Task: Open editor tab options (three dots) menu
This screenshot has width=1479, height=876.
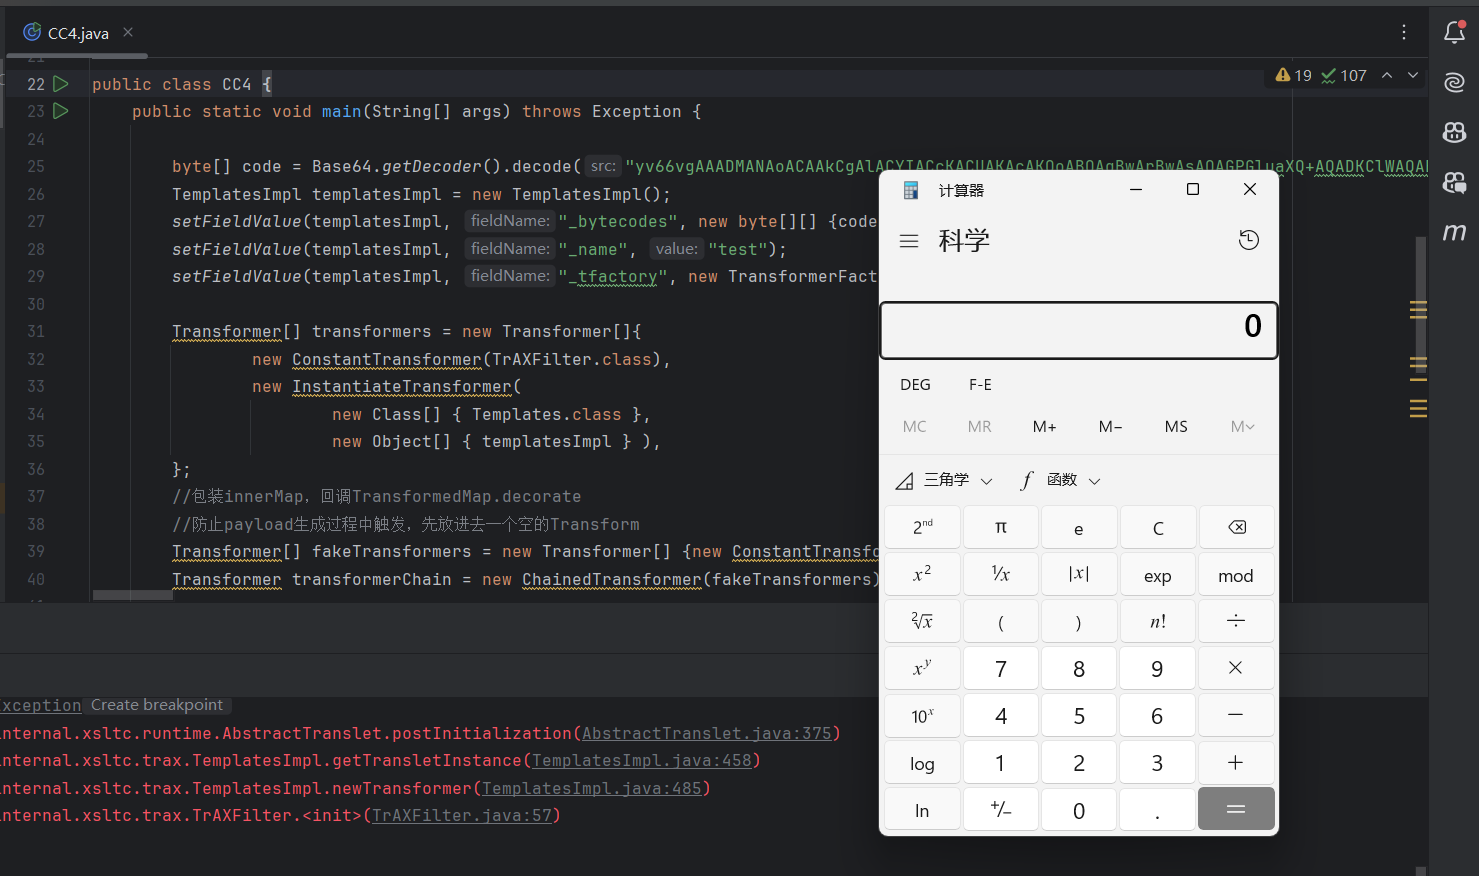Action: pyautogui.click(x=1404, y=32)
